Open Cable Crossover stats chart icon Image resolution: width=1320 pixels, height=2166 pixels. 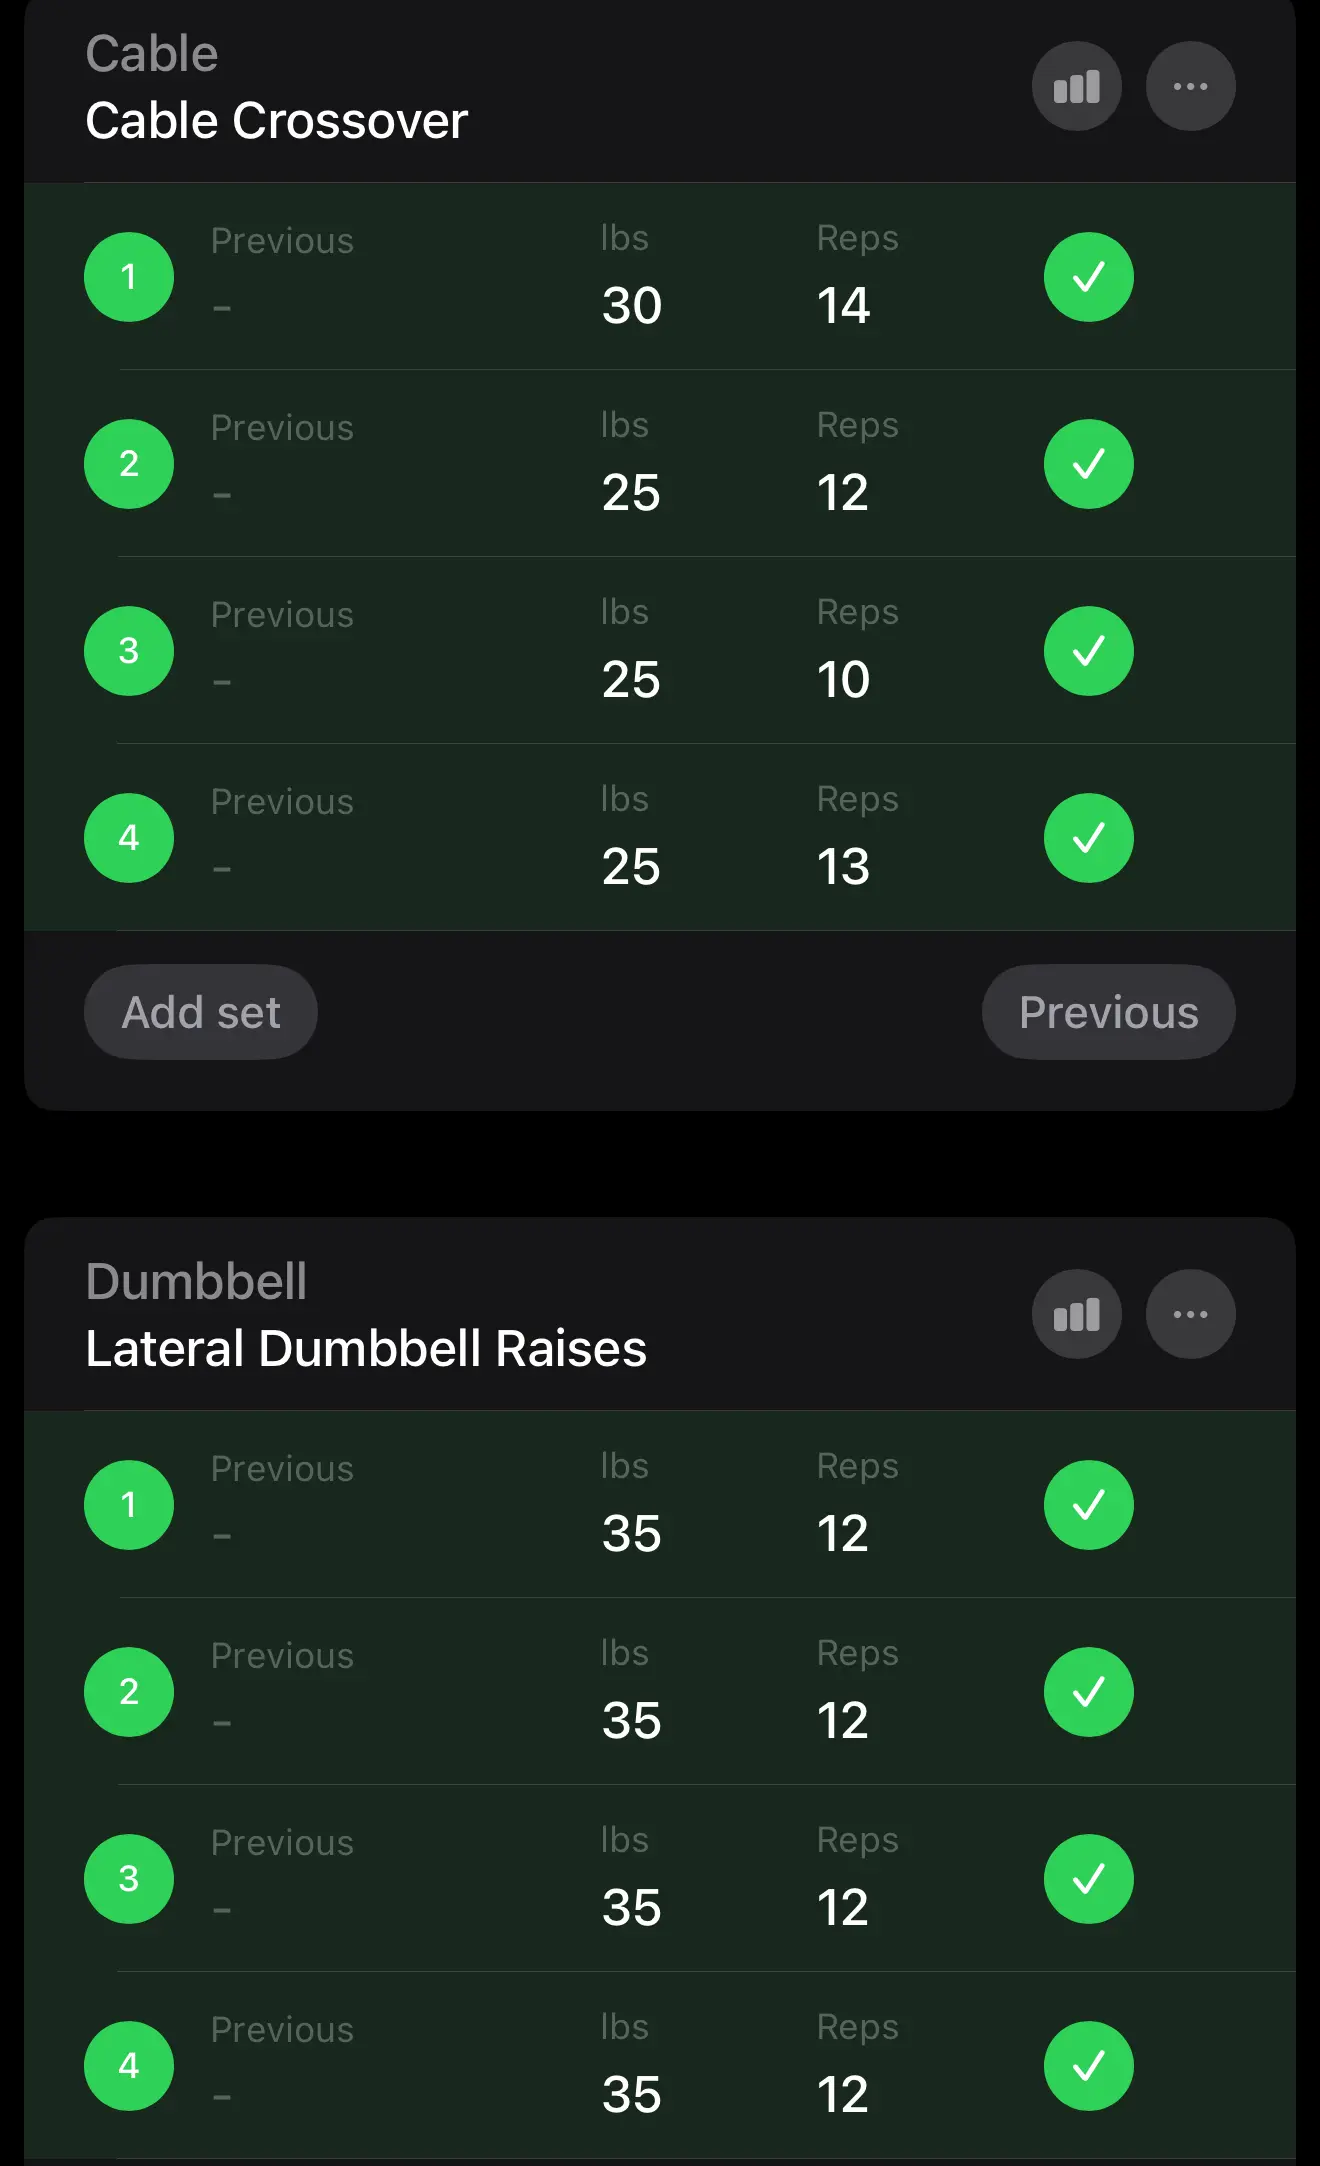(x=1076, y=87)
